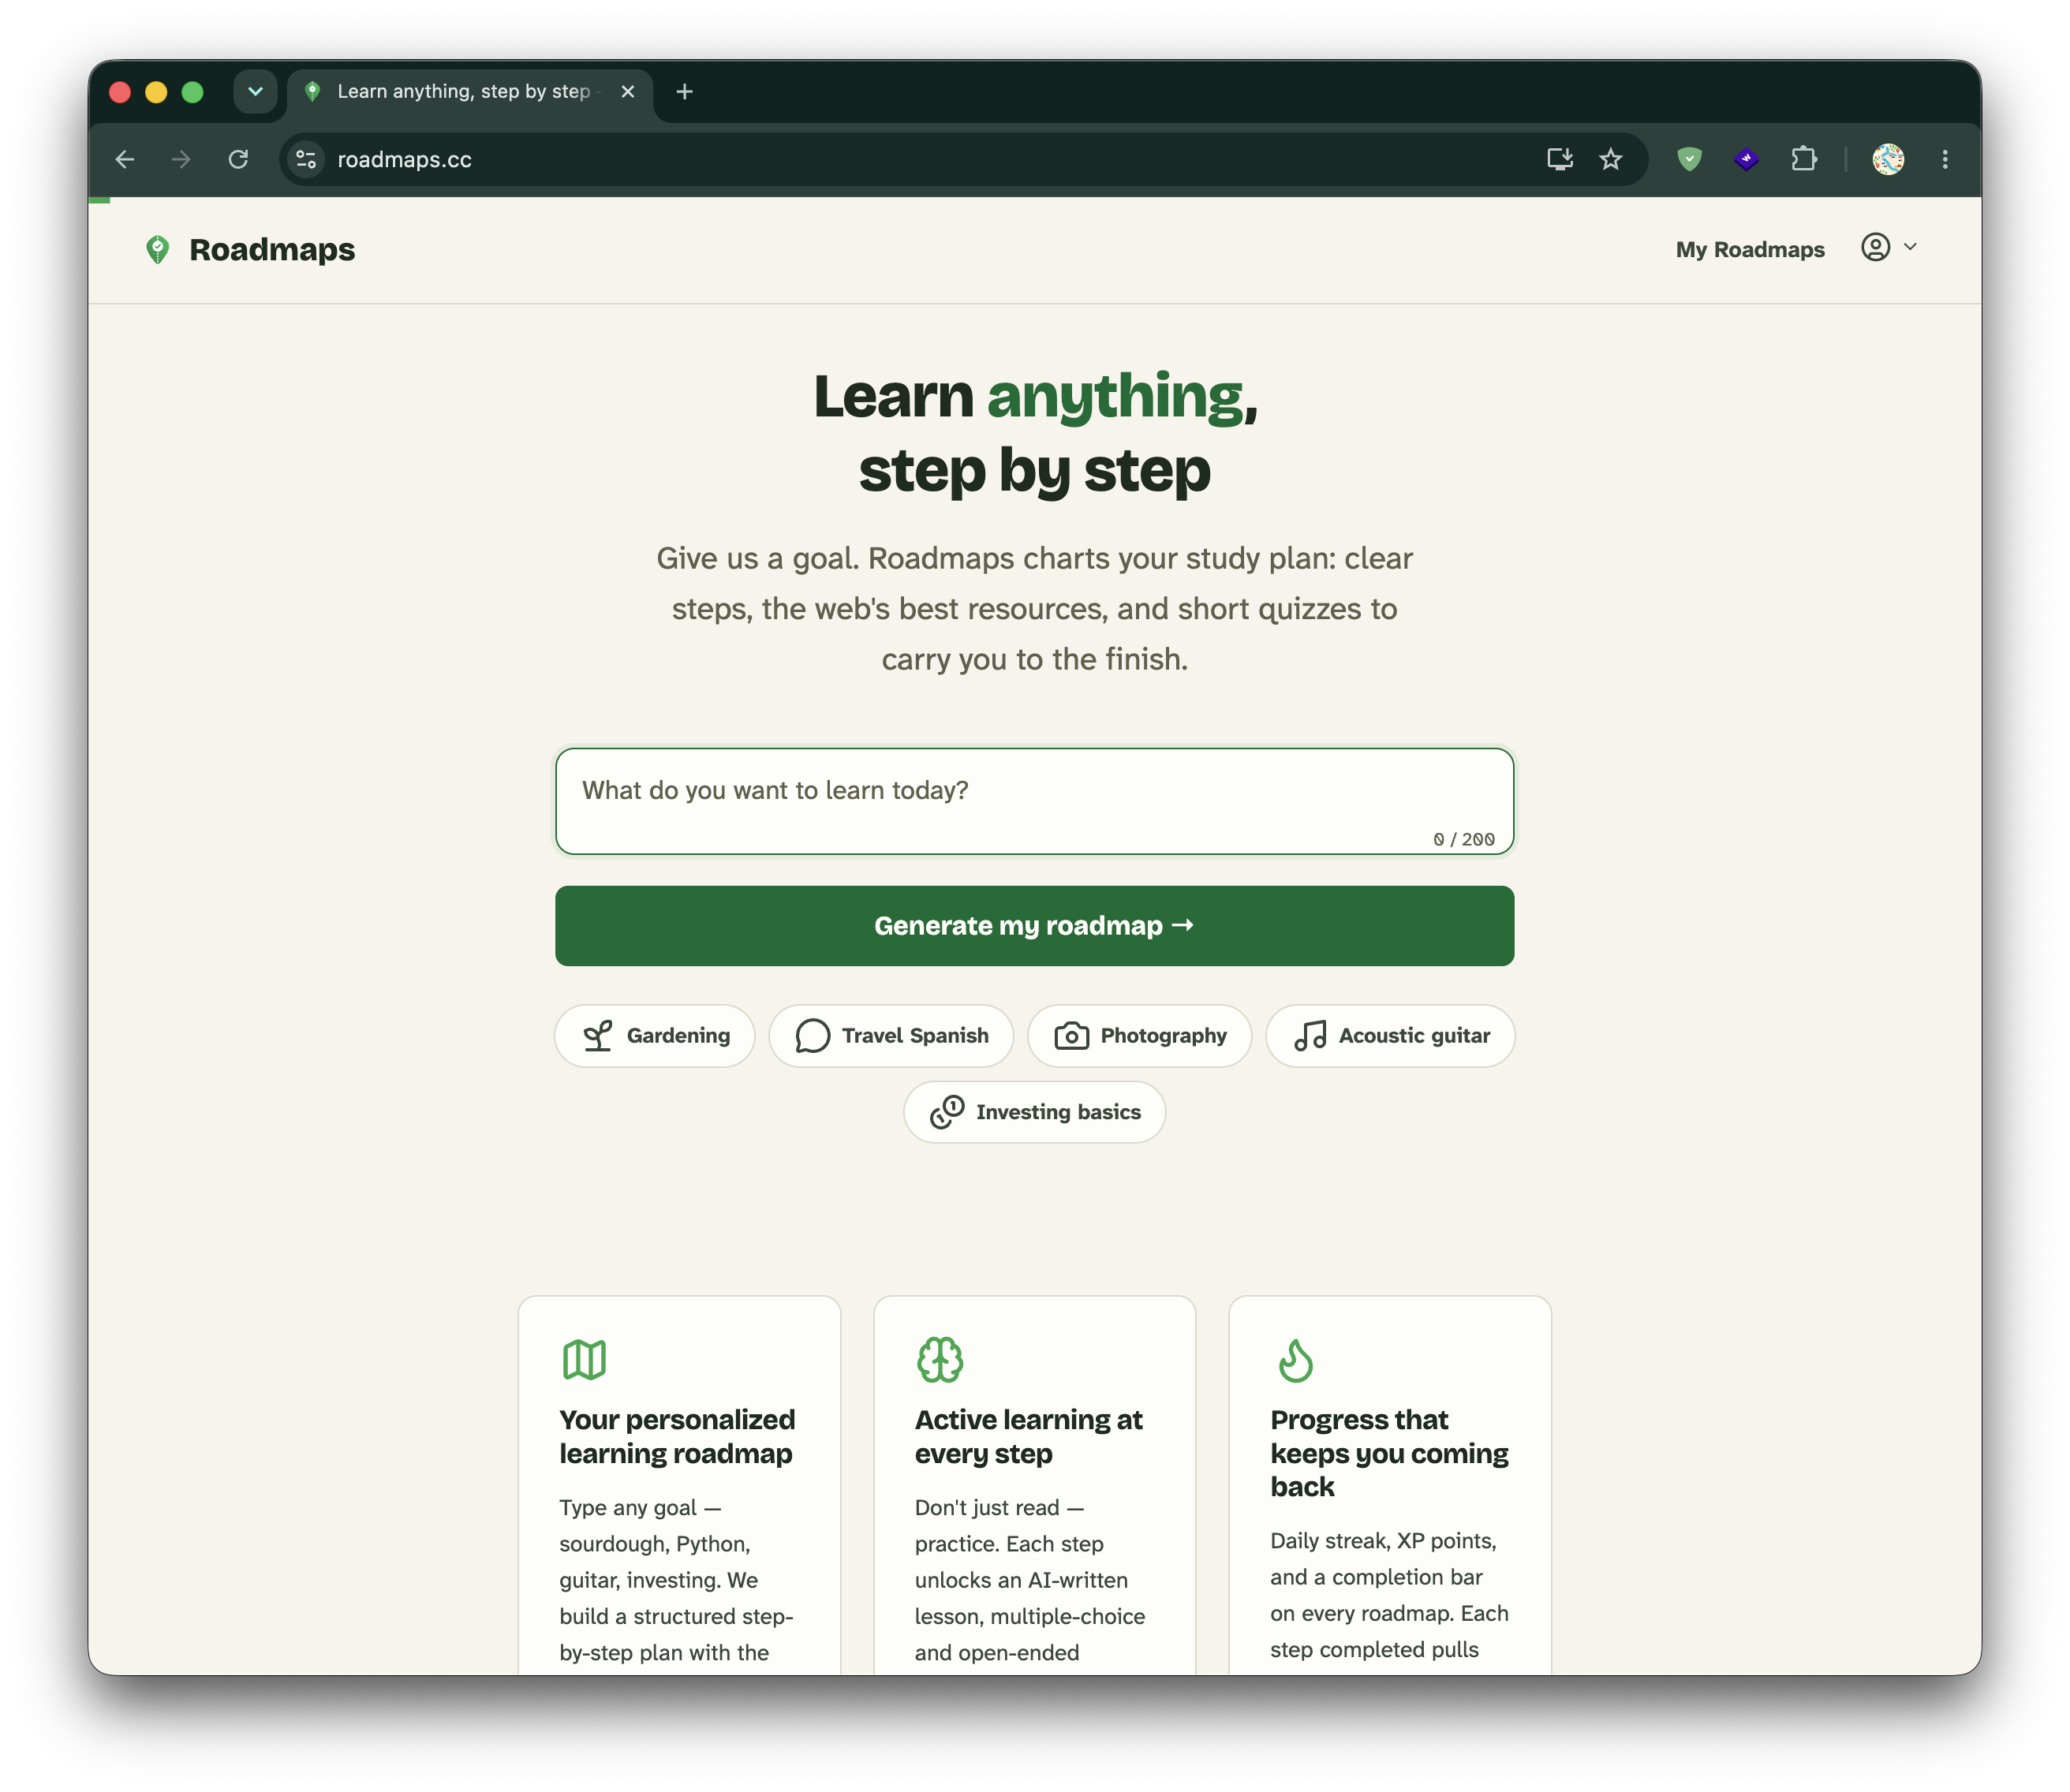Click the map icon on the roadmap card
This screenshot has width=2070, height=1792.
point(584,1360)
